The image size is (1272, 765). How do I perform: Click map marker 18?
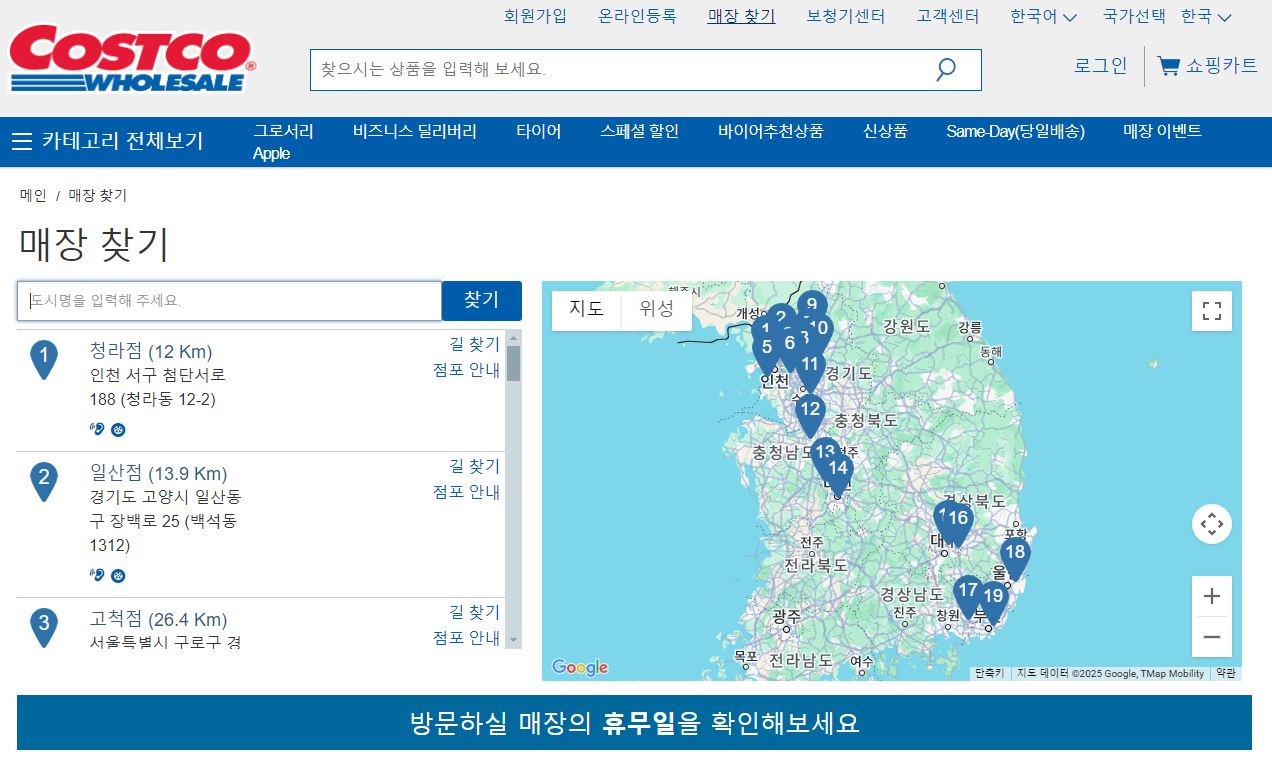(x=1015, y=556)
